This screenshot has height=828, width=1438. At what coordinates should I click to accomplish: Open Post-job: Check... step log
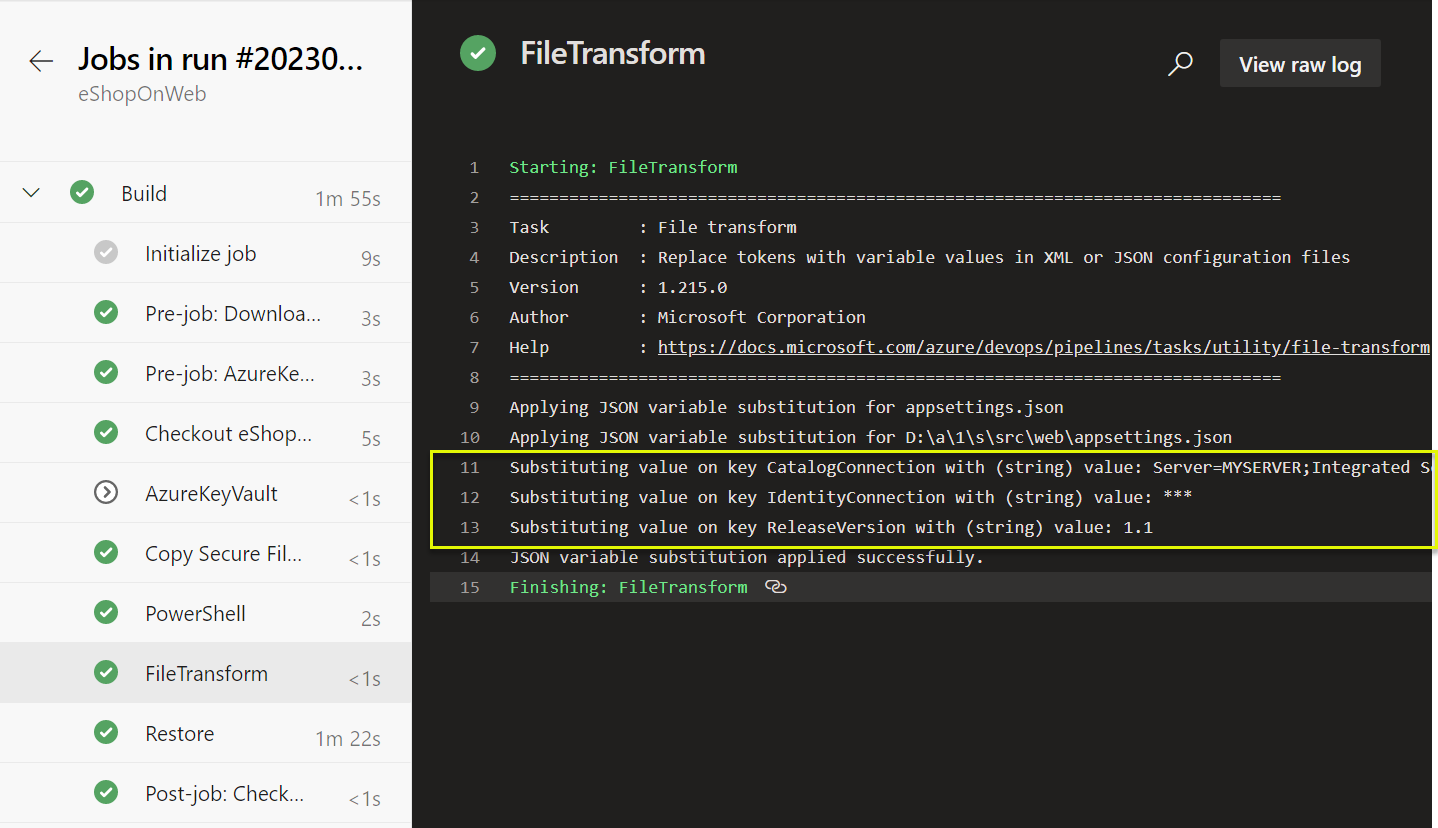pos(206,793)
